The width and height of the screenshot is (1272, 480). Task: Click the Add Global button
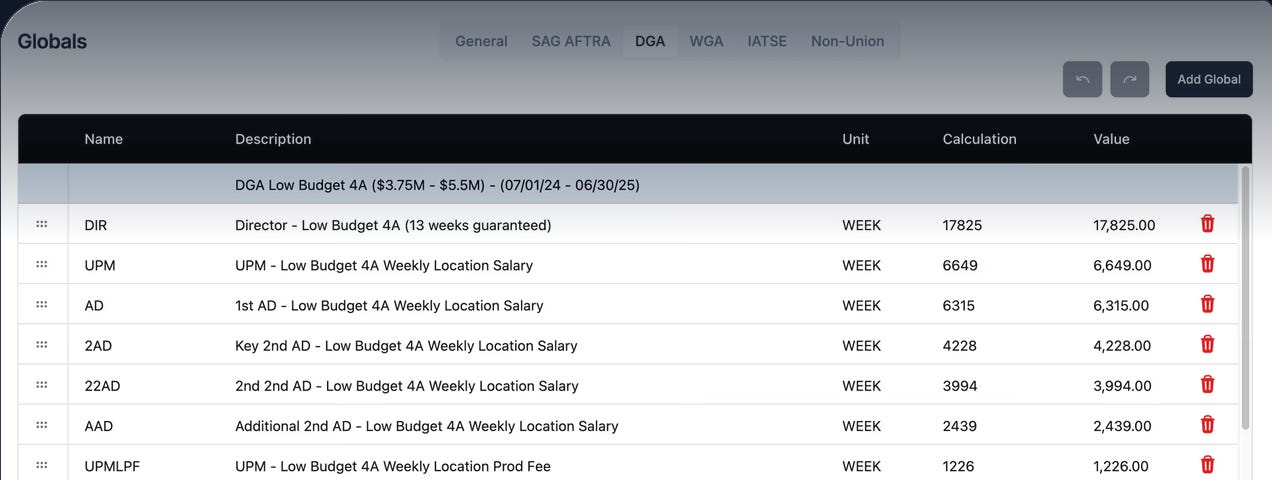tap(1209, 79)
